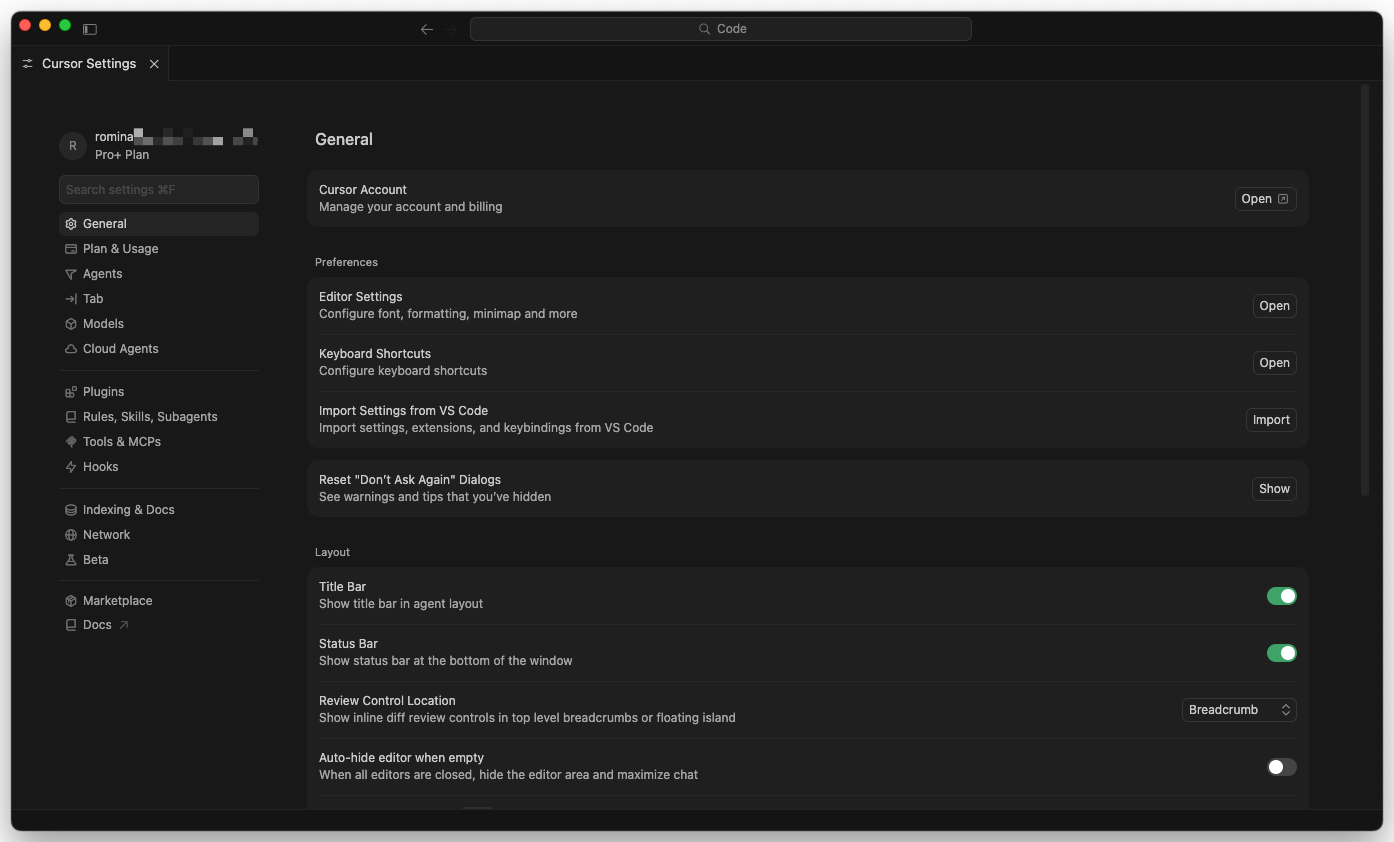1394x842 pixels.
Task: Enable Auto-hide editor when empty
Action: tap(1282, 767)
